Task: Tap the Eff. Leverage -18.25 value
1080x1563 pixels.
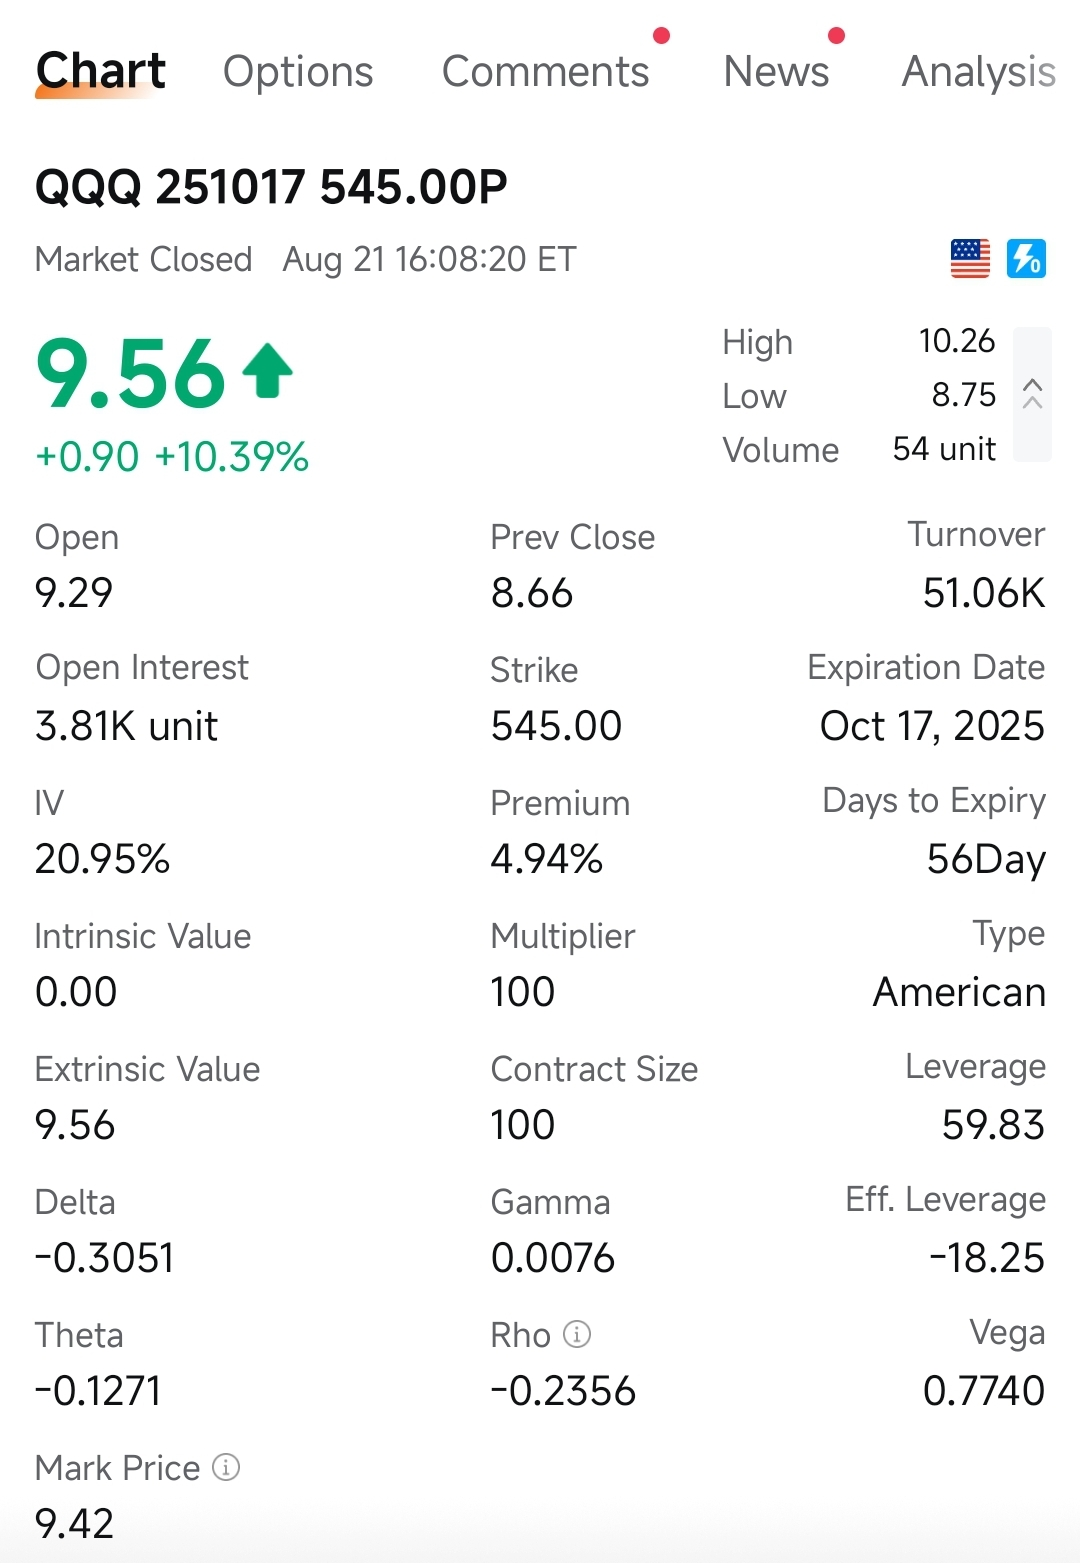Action: pyautogui.click(x=986, y=1258)
